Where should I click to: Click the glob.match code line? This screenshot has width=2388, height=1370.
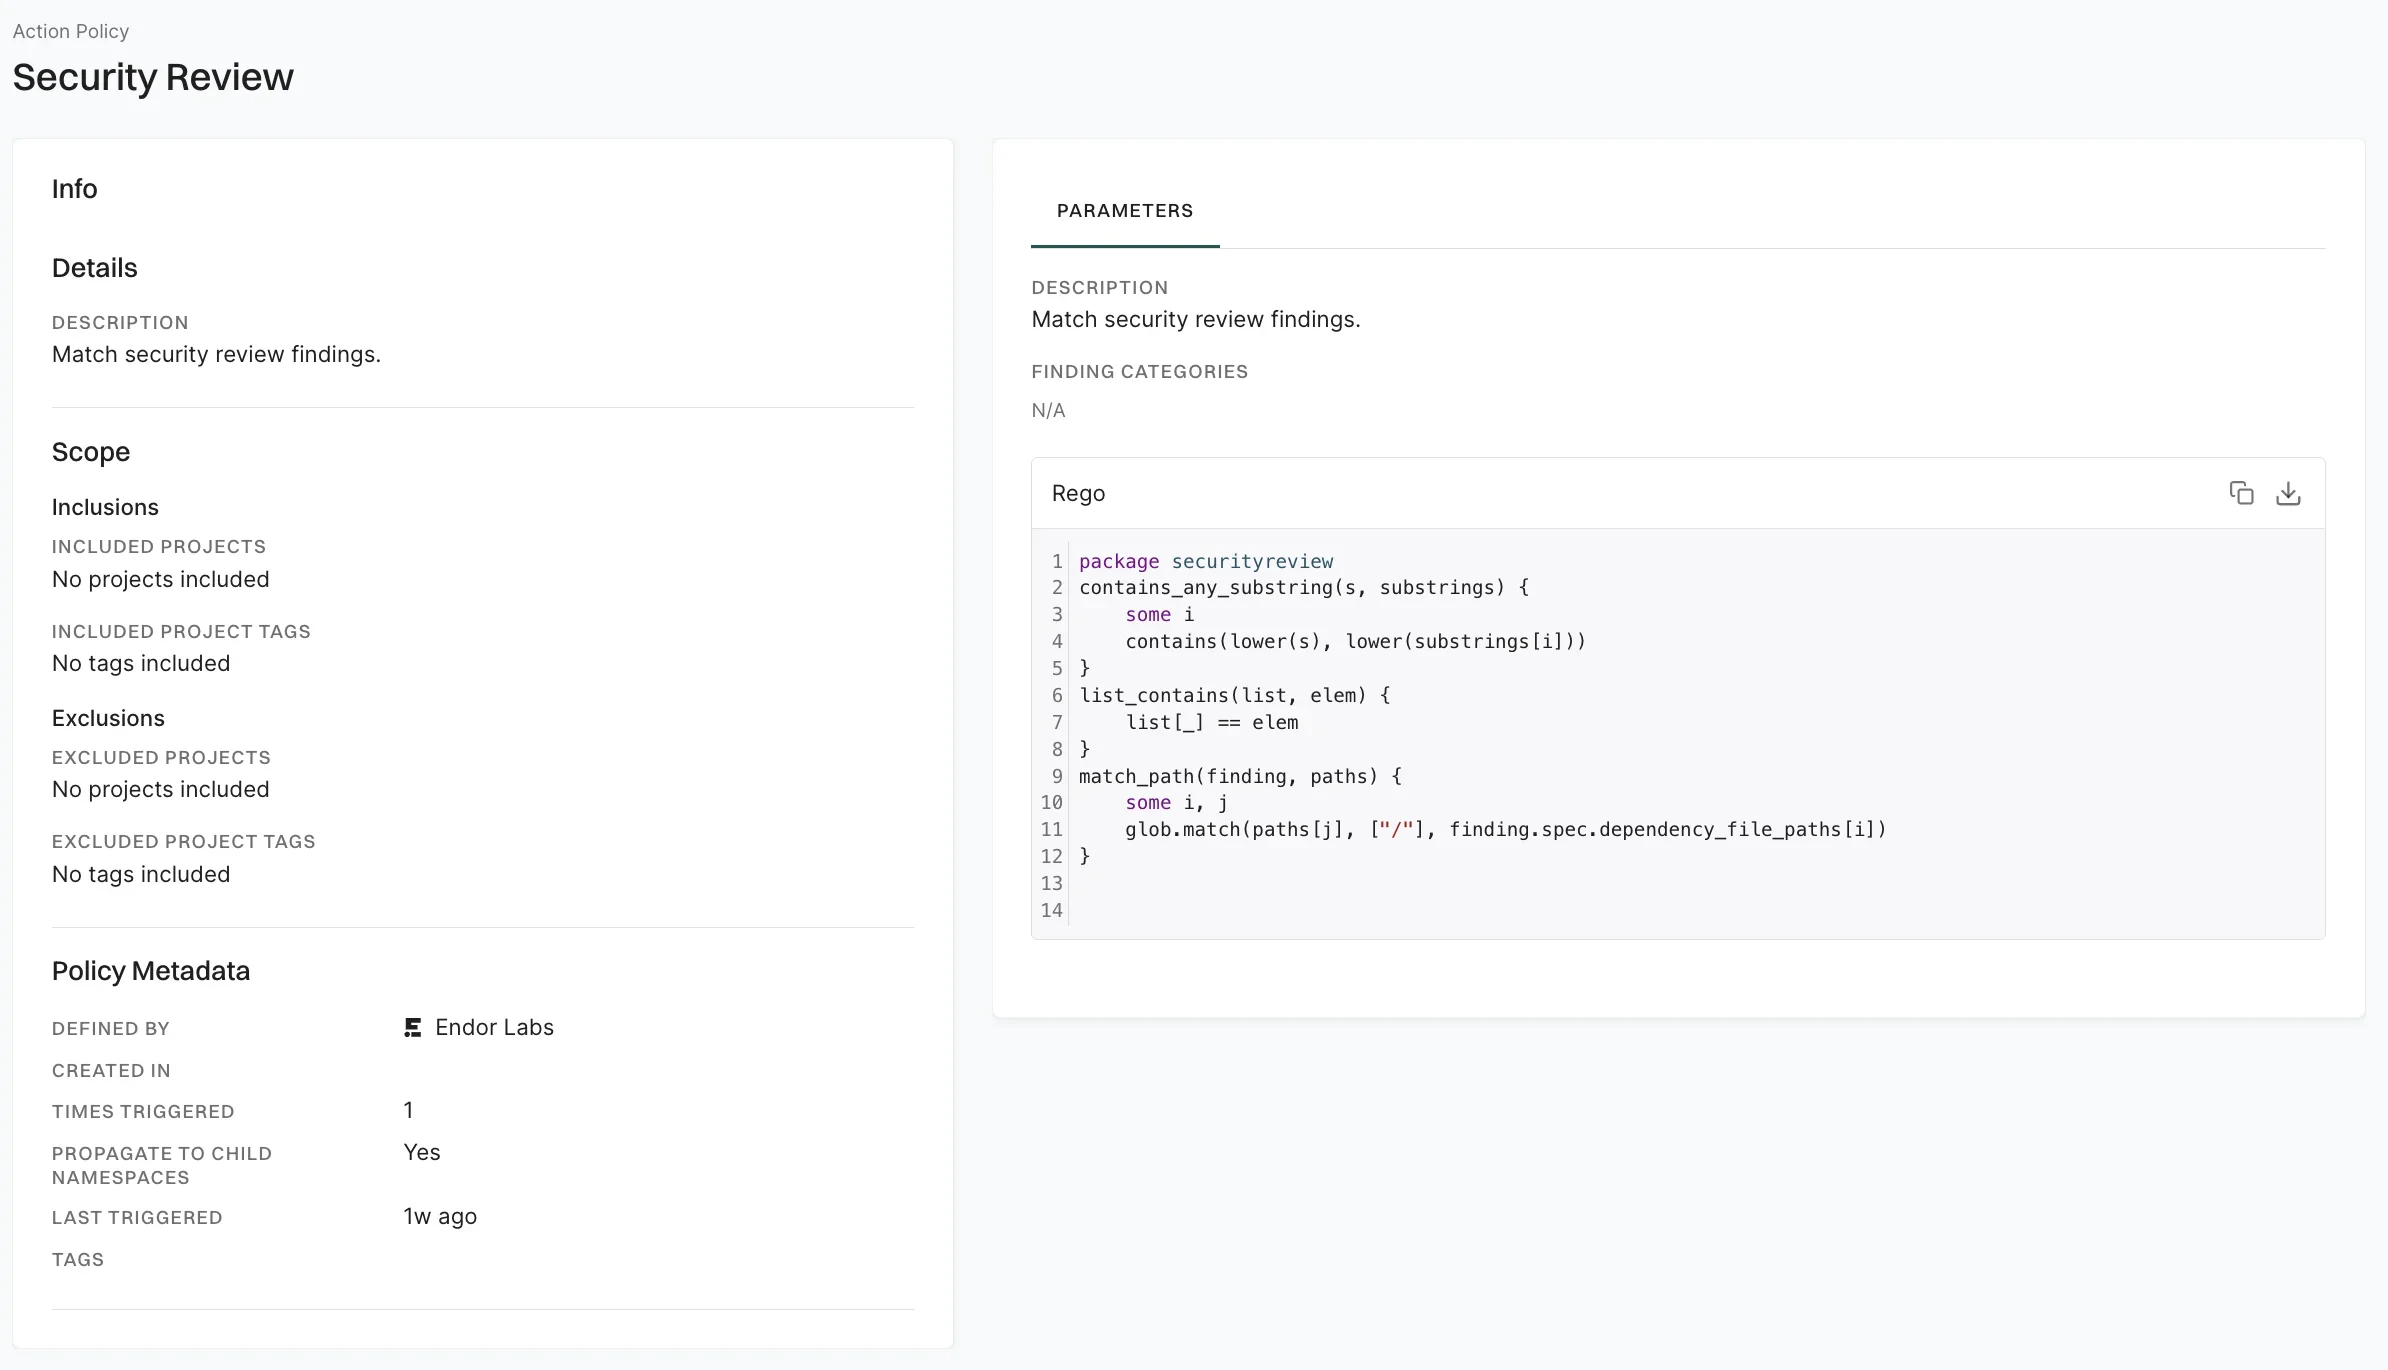tap(1504, 829)
